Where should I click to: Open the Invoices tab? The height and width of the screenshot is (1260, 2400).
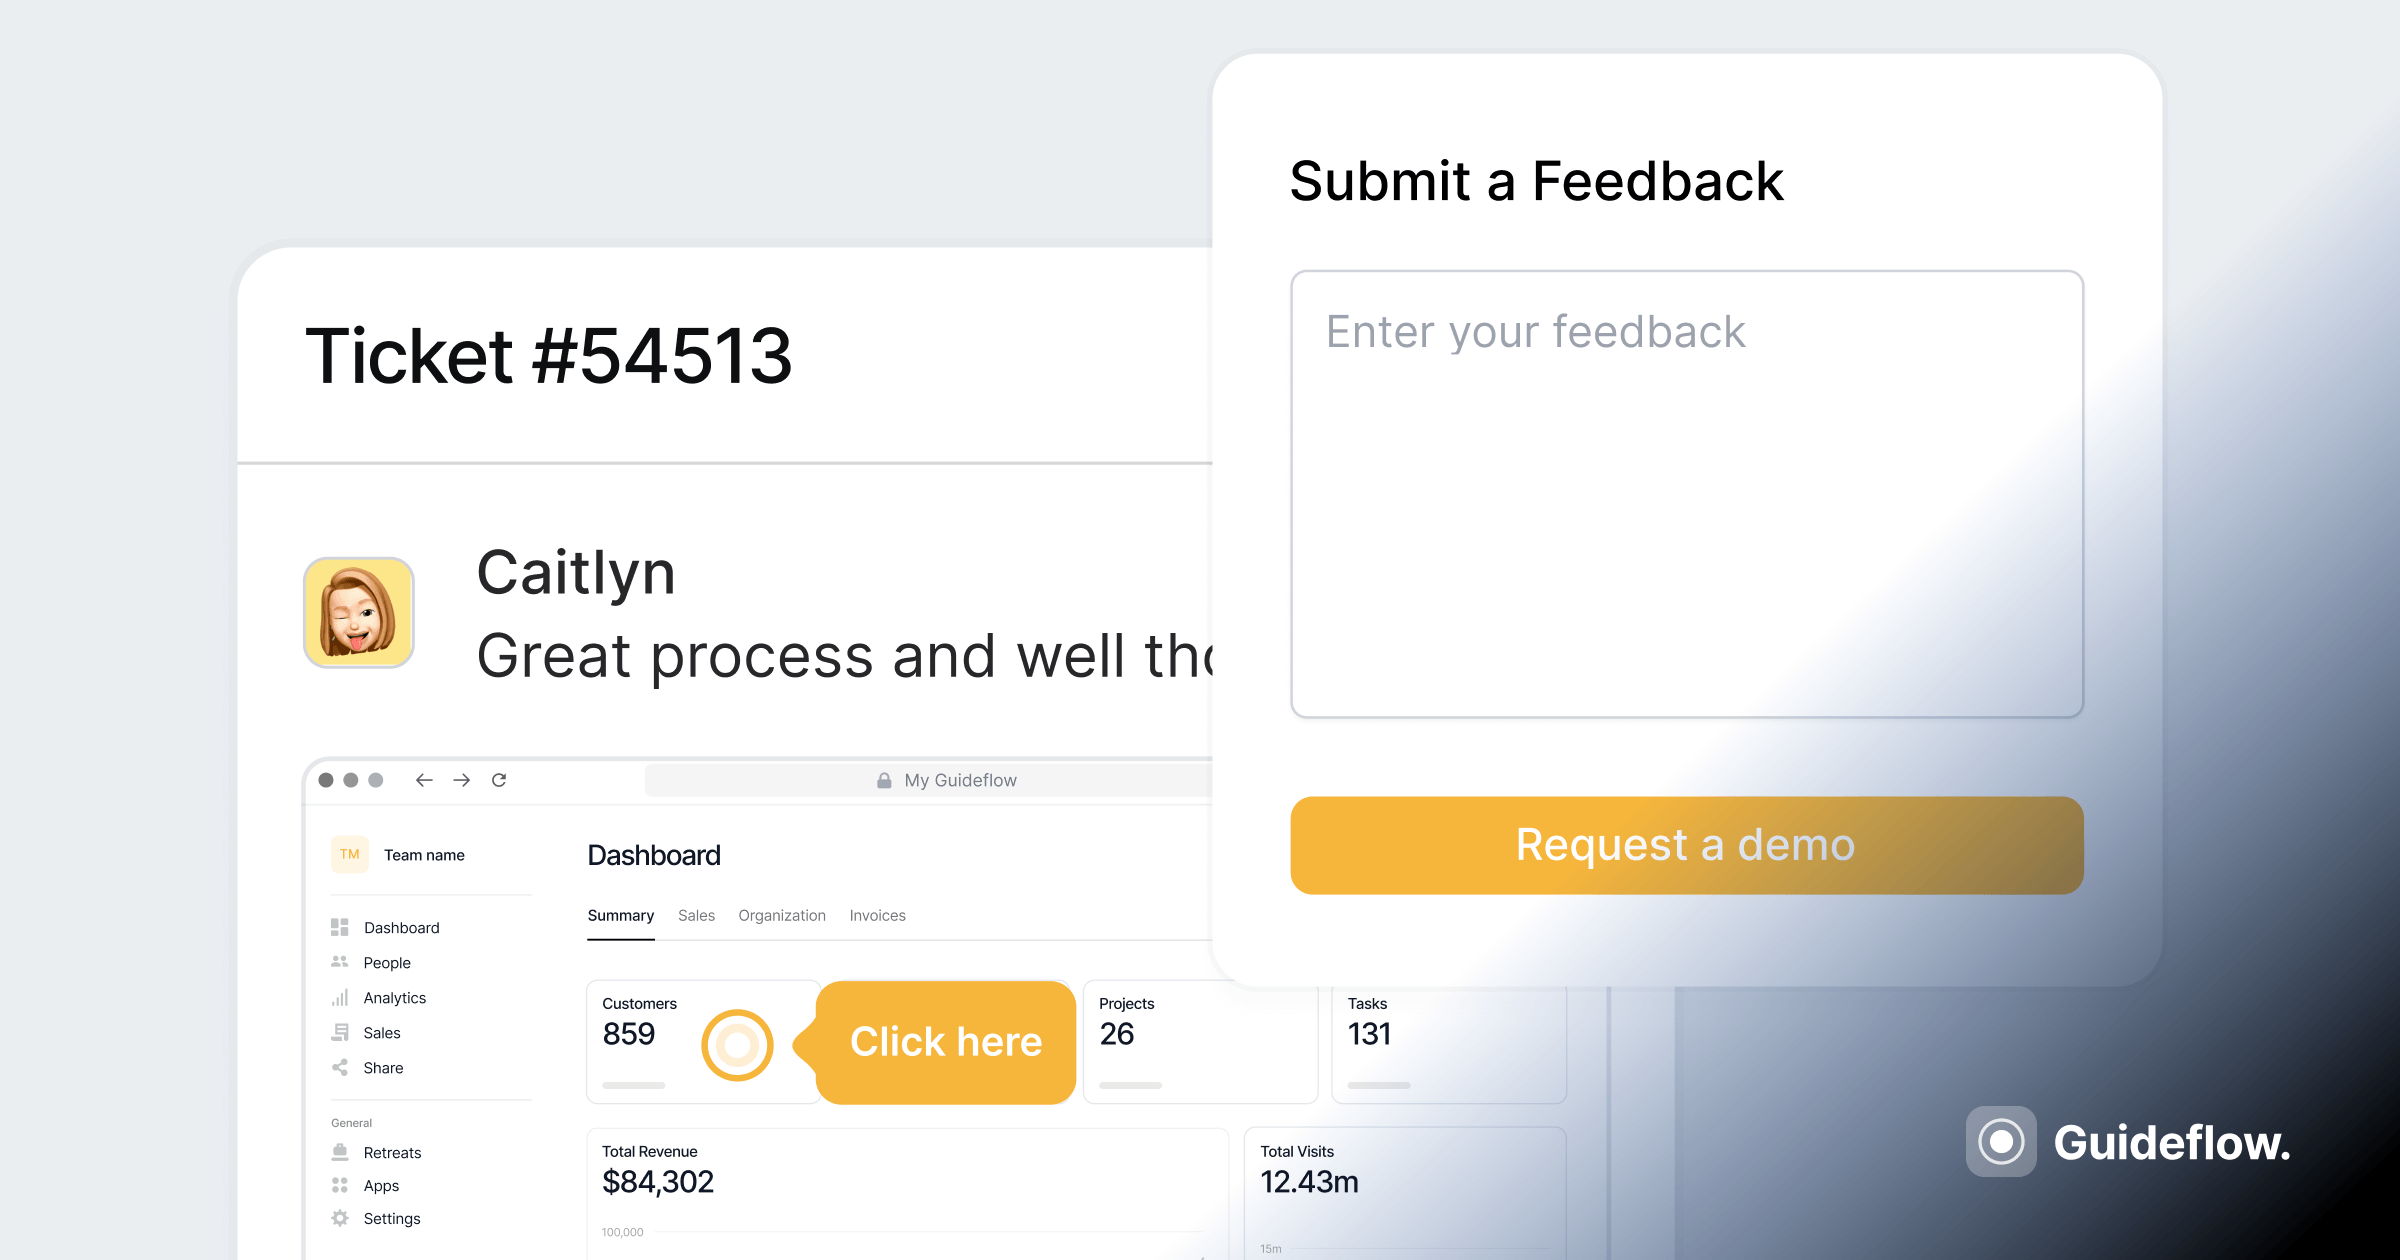point(876,915)
